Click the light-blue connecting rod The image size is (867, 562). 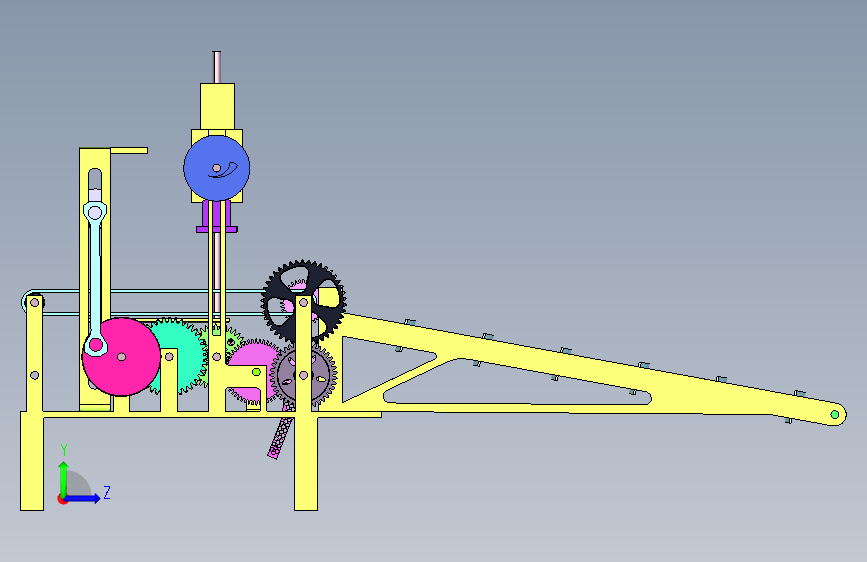(x=95, y=277)
